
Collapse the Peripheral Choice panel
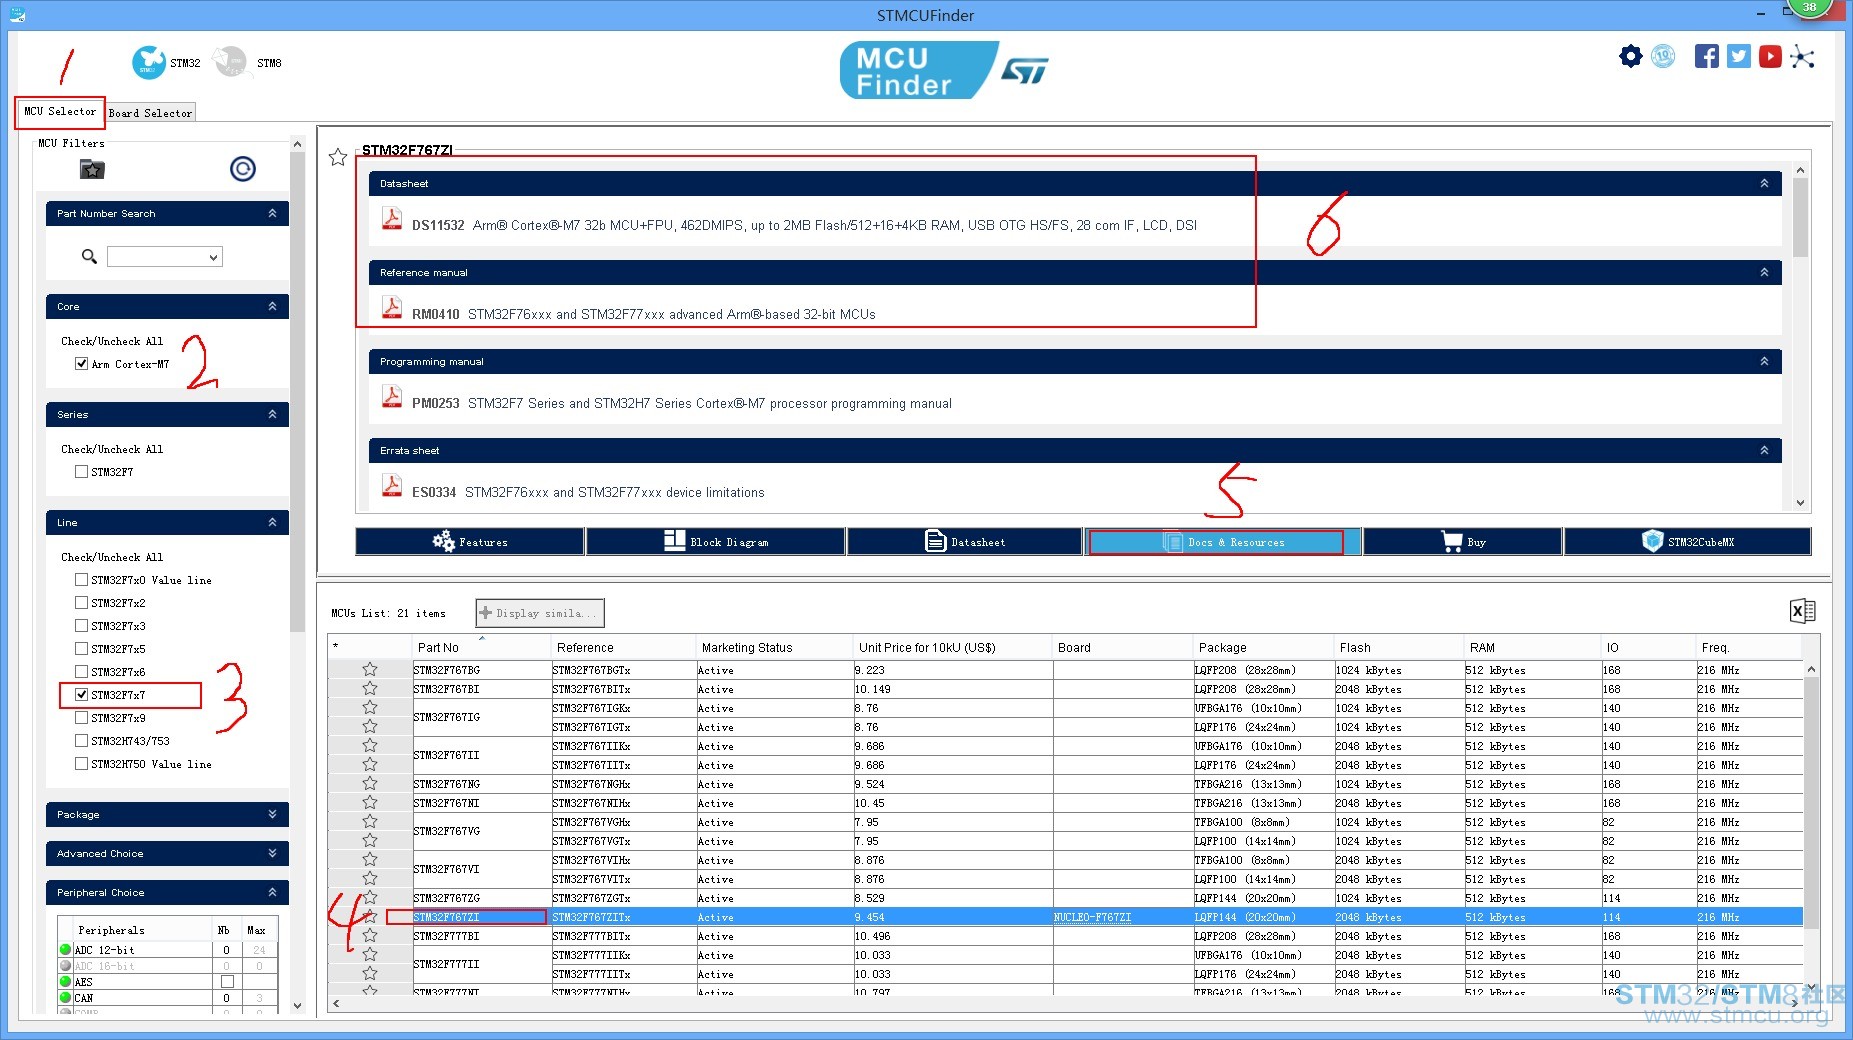pos(272,892)
